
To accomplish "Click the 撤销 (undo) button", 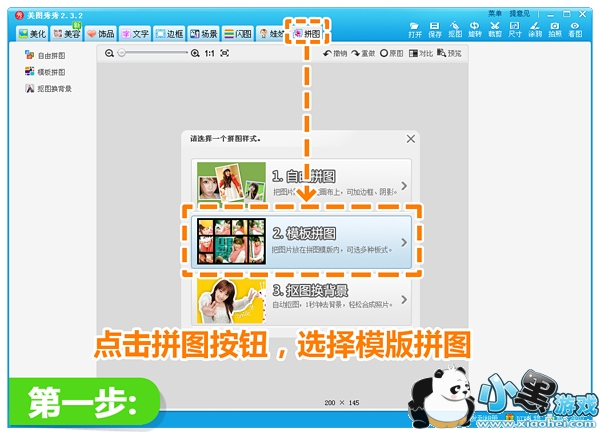I will tap(335, 53).
